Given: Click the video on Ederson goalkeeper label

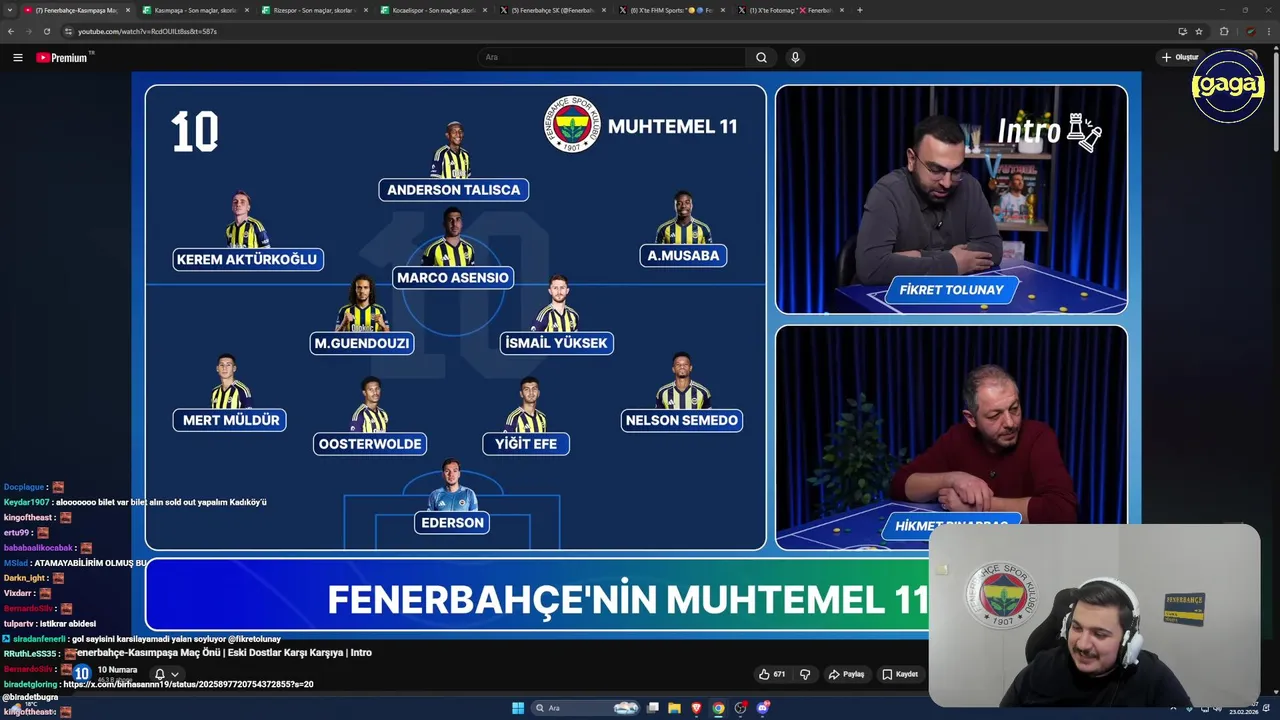Looking at the screenshot, I should click(x=453, y=522).
